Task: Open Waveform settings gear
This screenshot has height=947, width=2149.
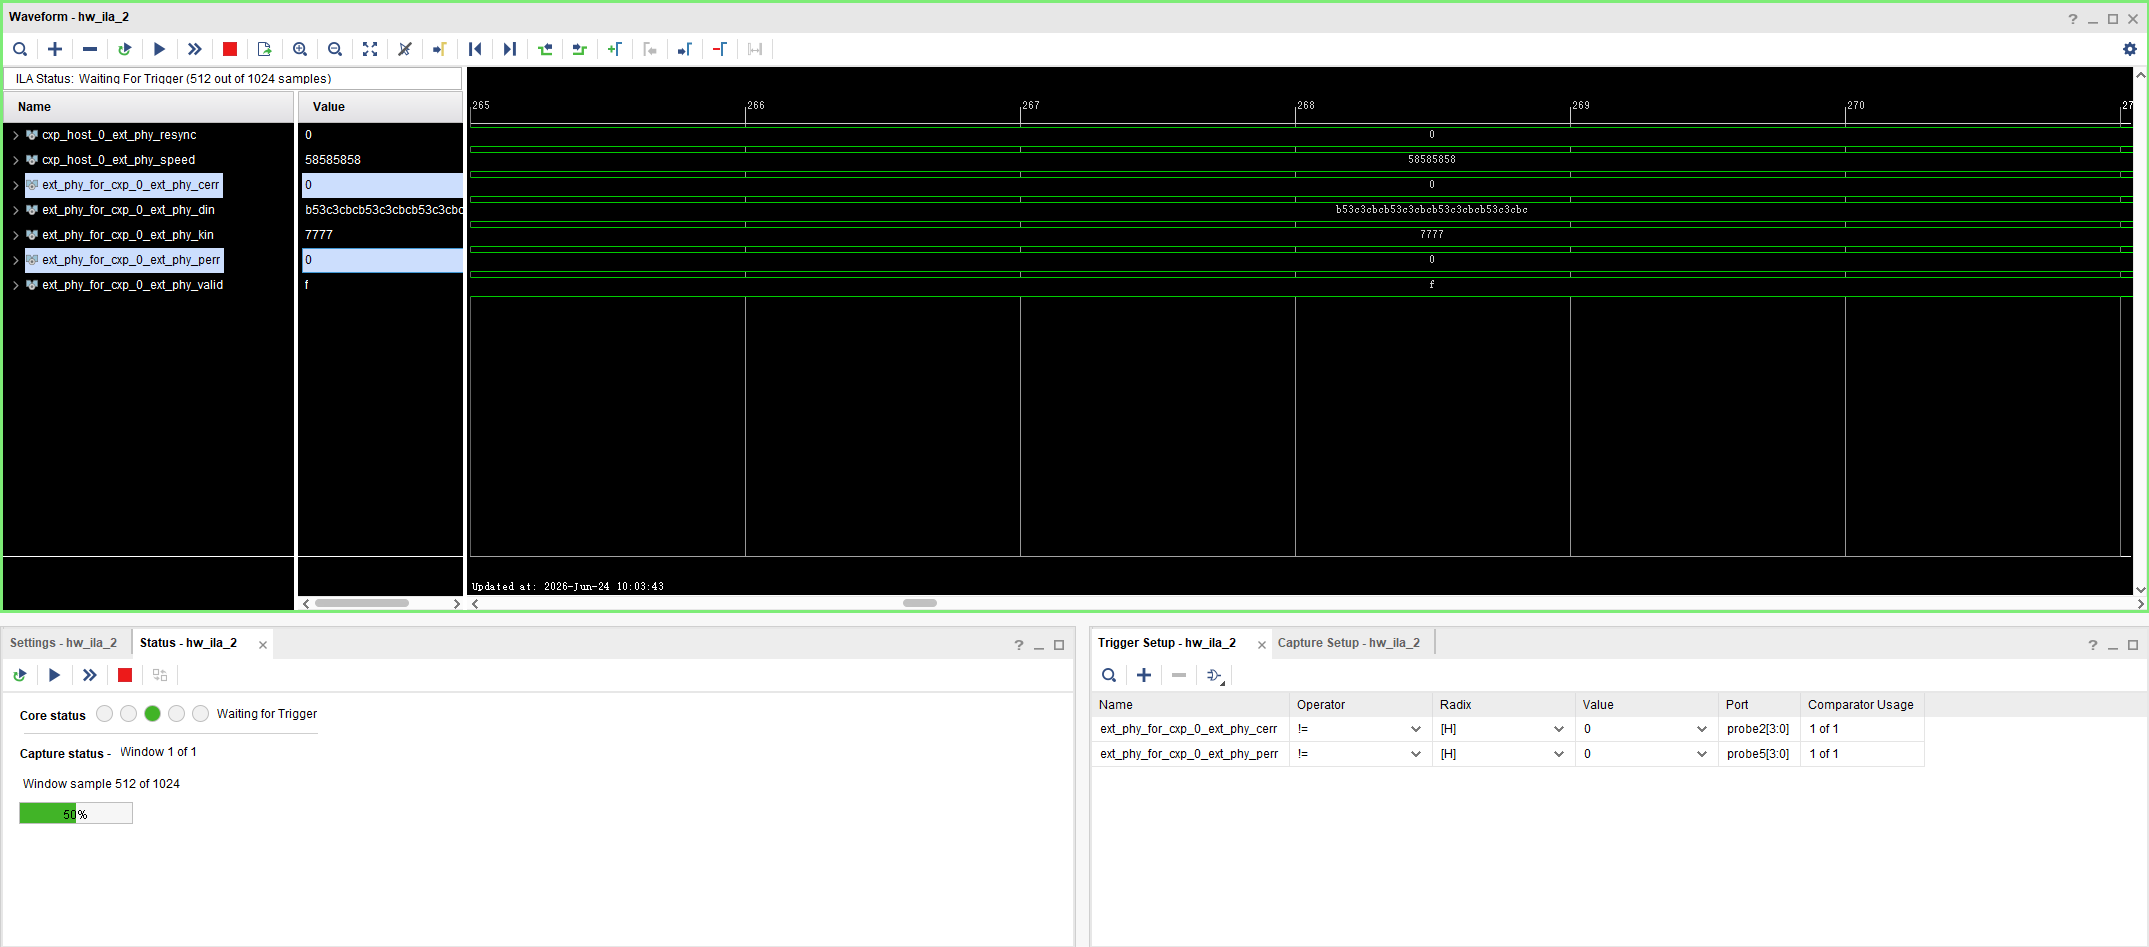Action: [2130, 49]
